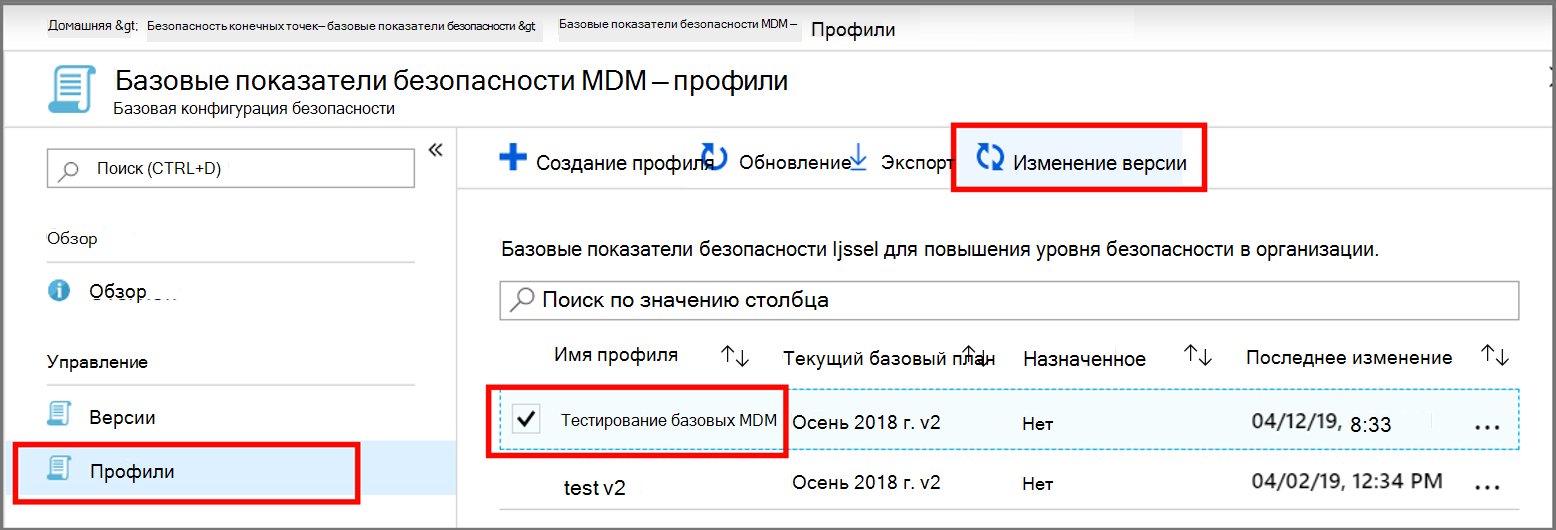1556x530 pixels.
Task: Click the Обновление refresh icon
Action: pyautogui.click(x=714, y=155)
